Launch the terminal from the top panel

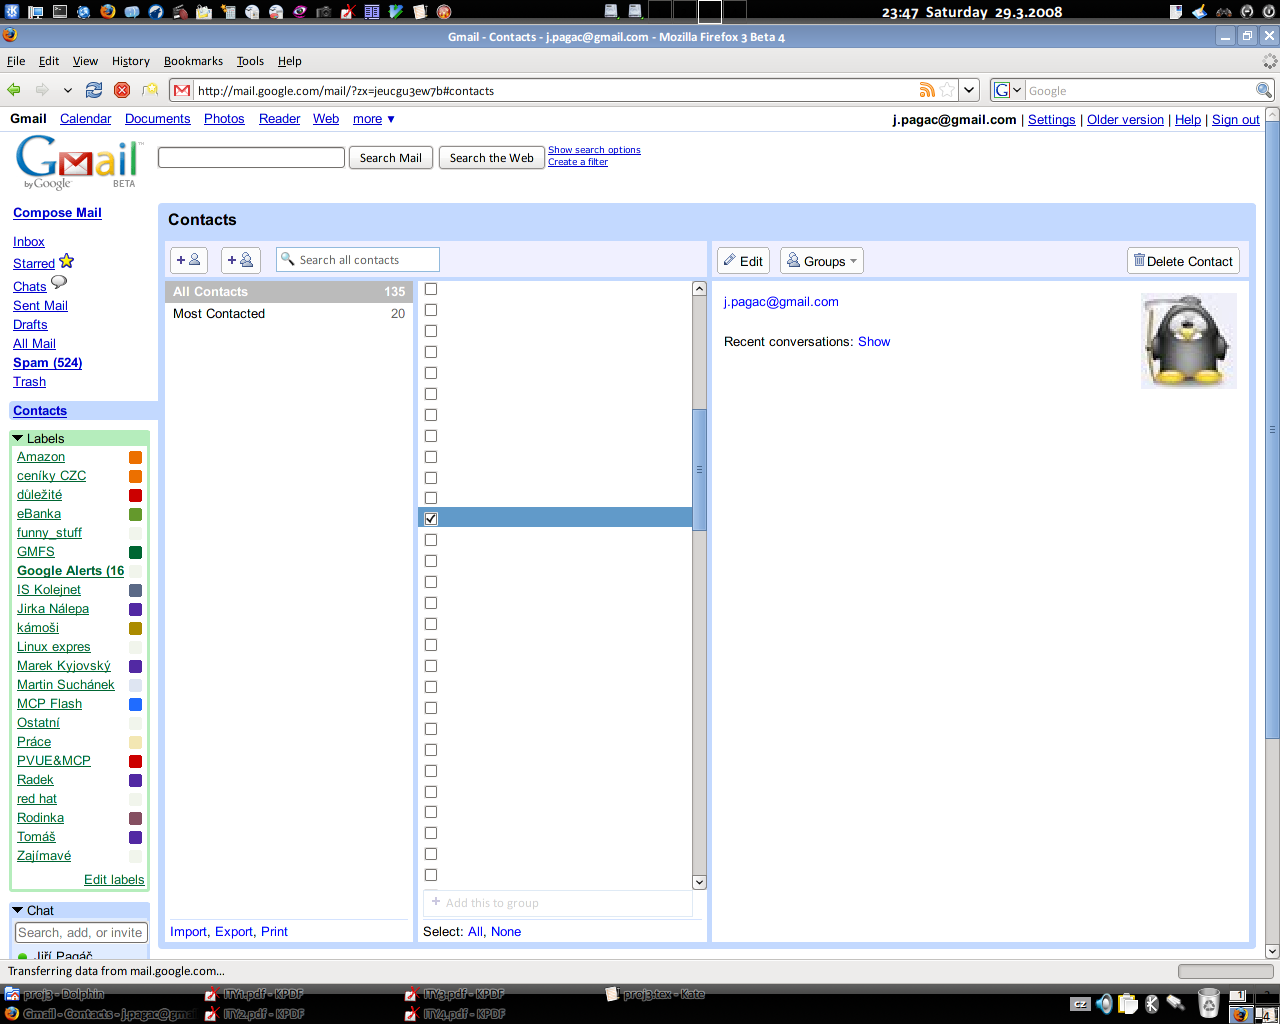click(x=60, y=11)
